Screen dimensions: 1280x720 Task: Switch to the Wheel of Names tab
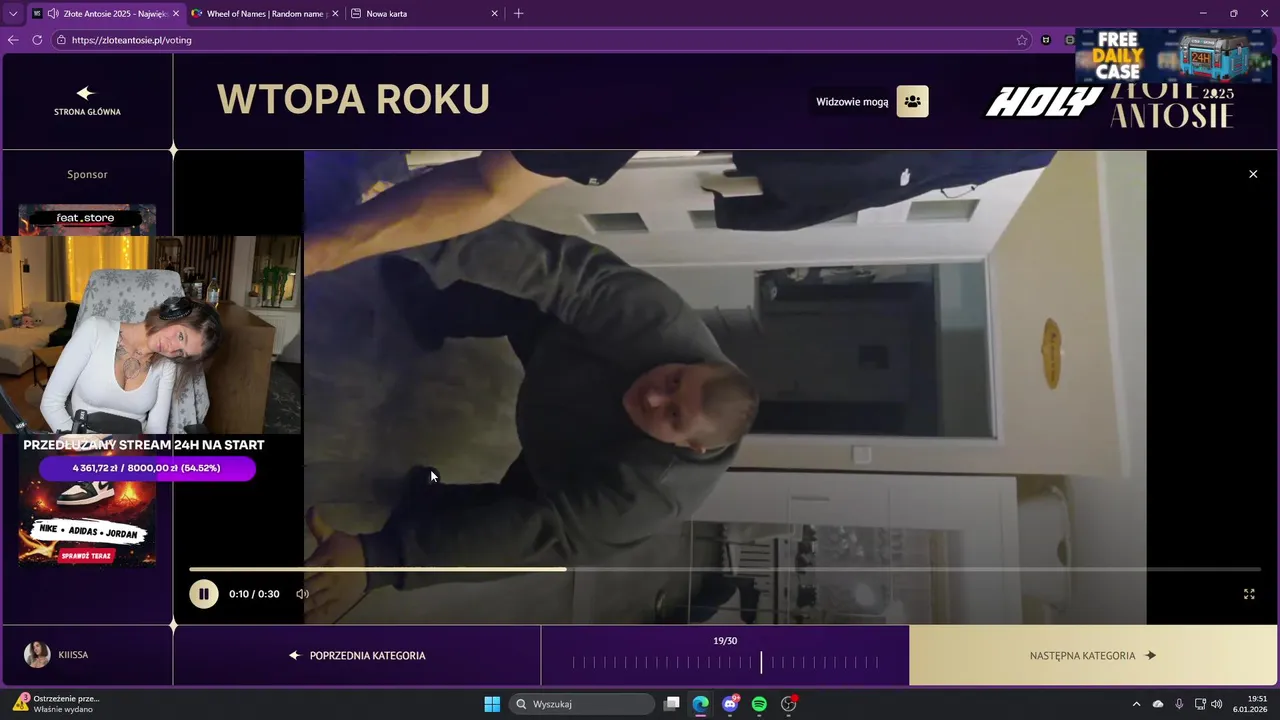coord(265,14)
